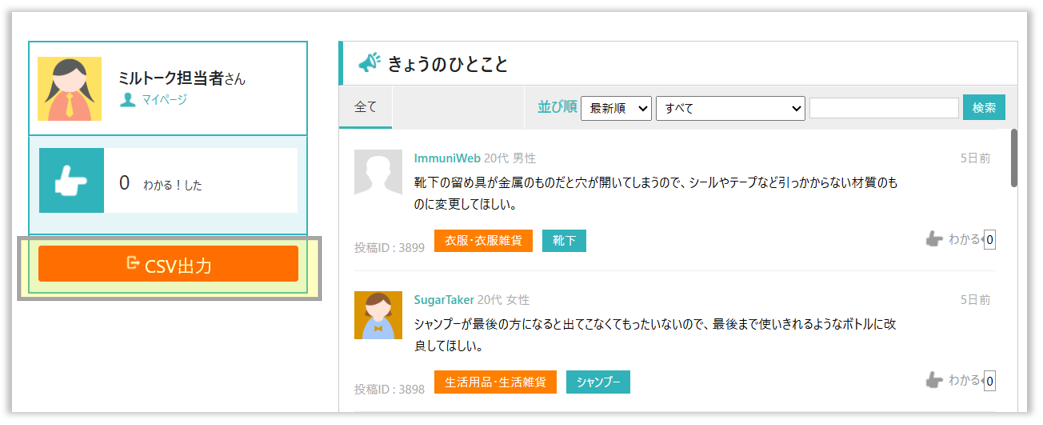Screen dimensions: 1043x425
Task: Open the すべて category dropdown
Action: tap(730, 108)
